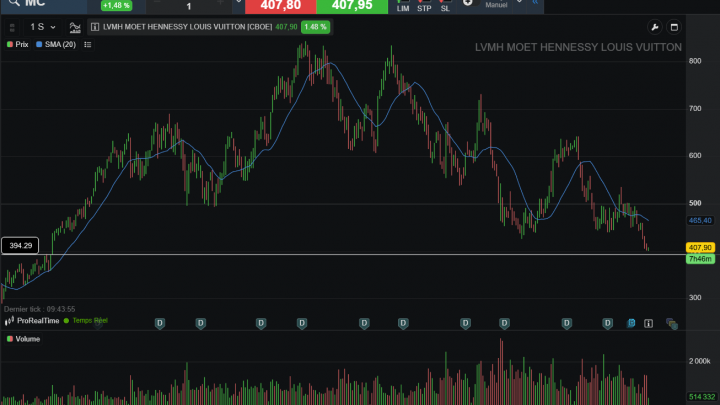Screen dimensions: 720x405
Task: Open the indicator list icon beside SMA (20)
Action: 88,45
